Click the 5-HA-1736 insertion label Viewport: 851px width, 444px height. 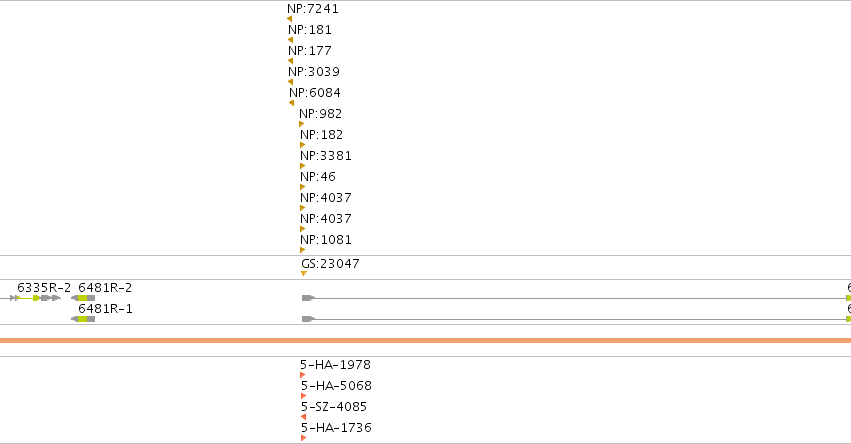[336, 428]
